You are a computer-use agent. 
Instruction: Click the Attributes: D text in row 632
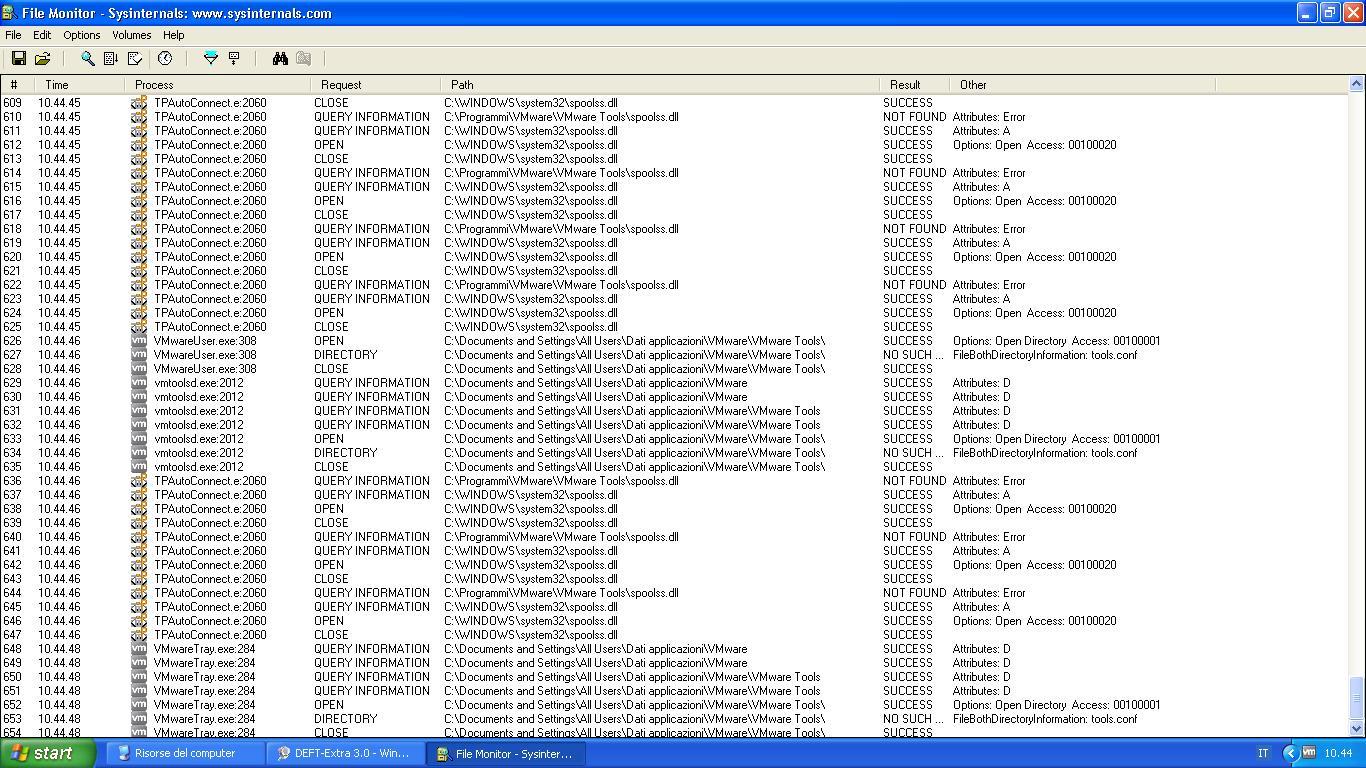(x=981, y=425)
